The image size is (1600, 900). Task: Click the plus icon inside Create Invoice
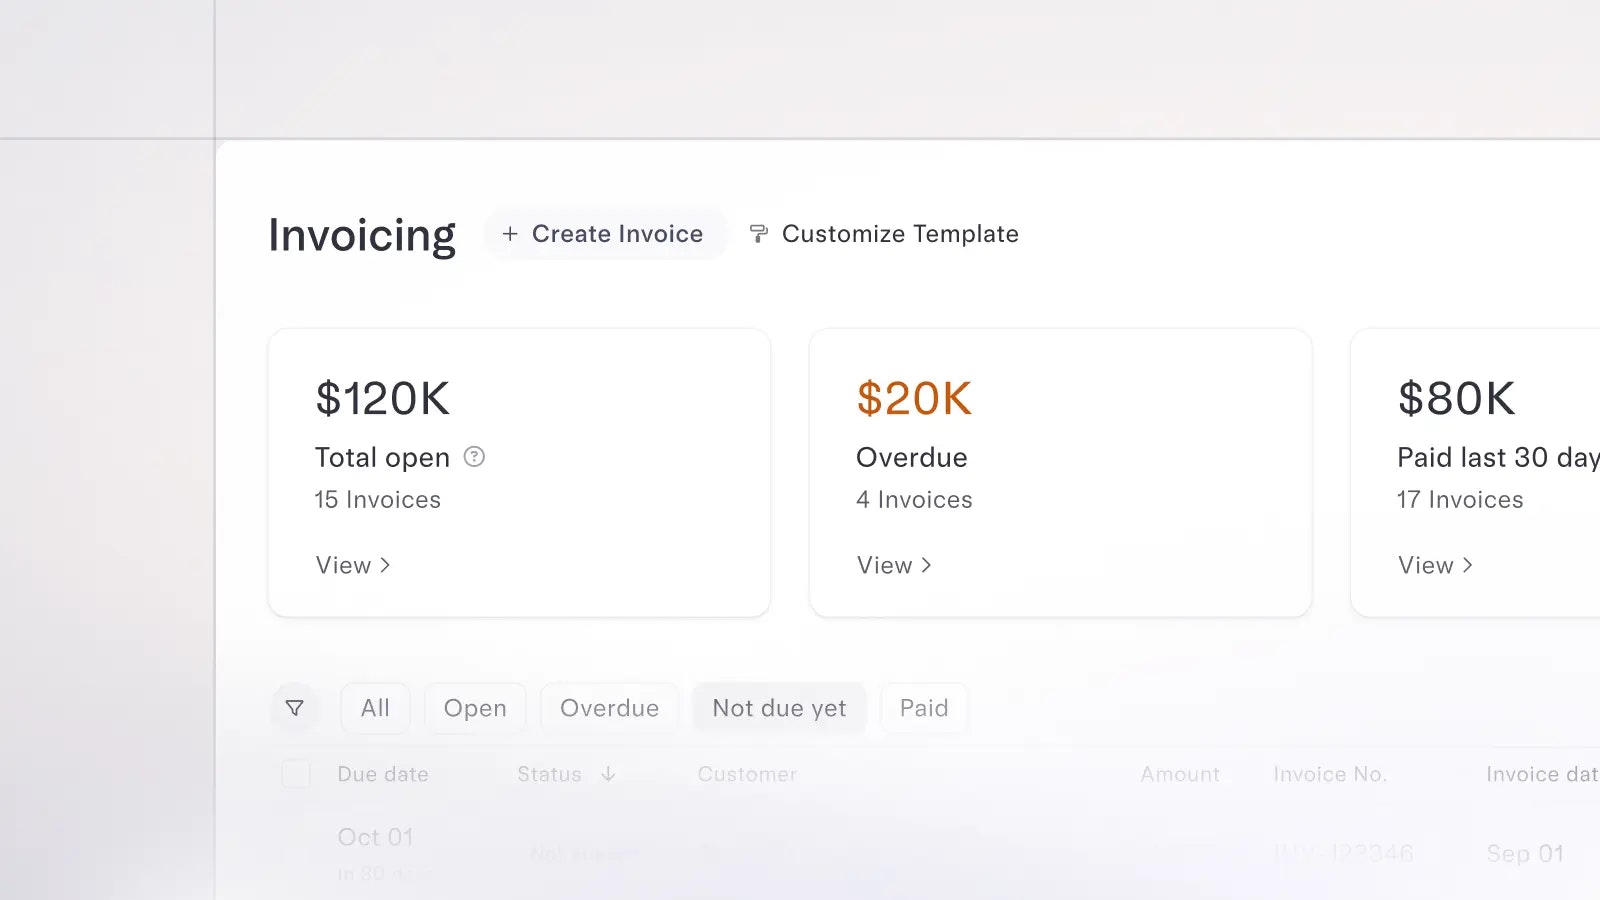[510, 233]
